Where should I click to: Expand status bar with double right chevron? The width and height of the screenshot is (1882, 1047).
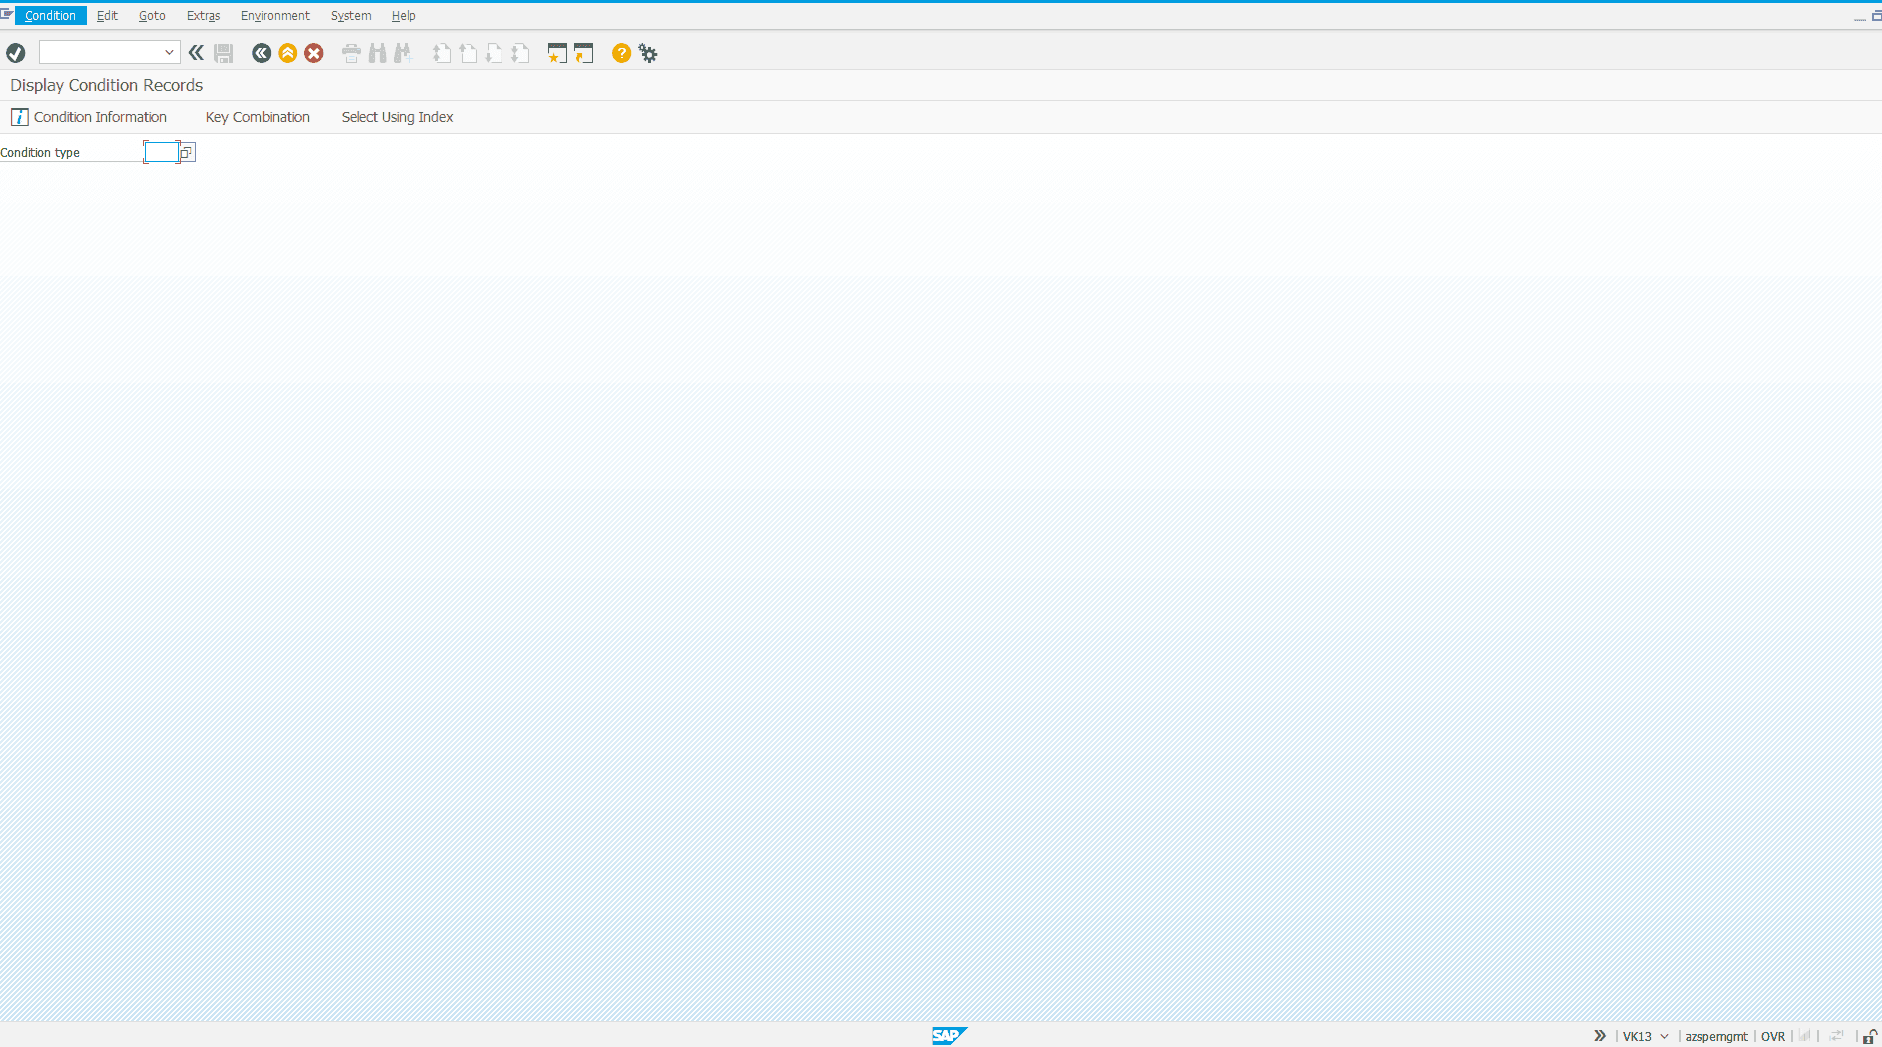(x=1600, y=1036)
